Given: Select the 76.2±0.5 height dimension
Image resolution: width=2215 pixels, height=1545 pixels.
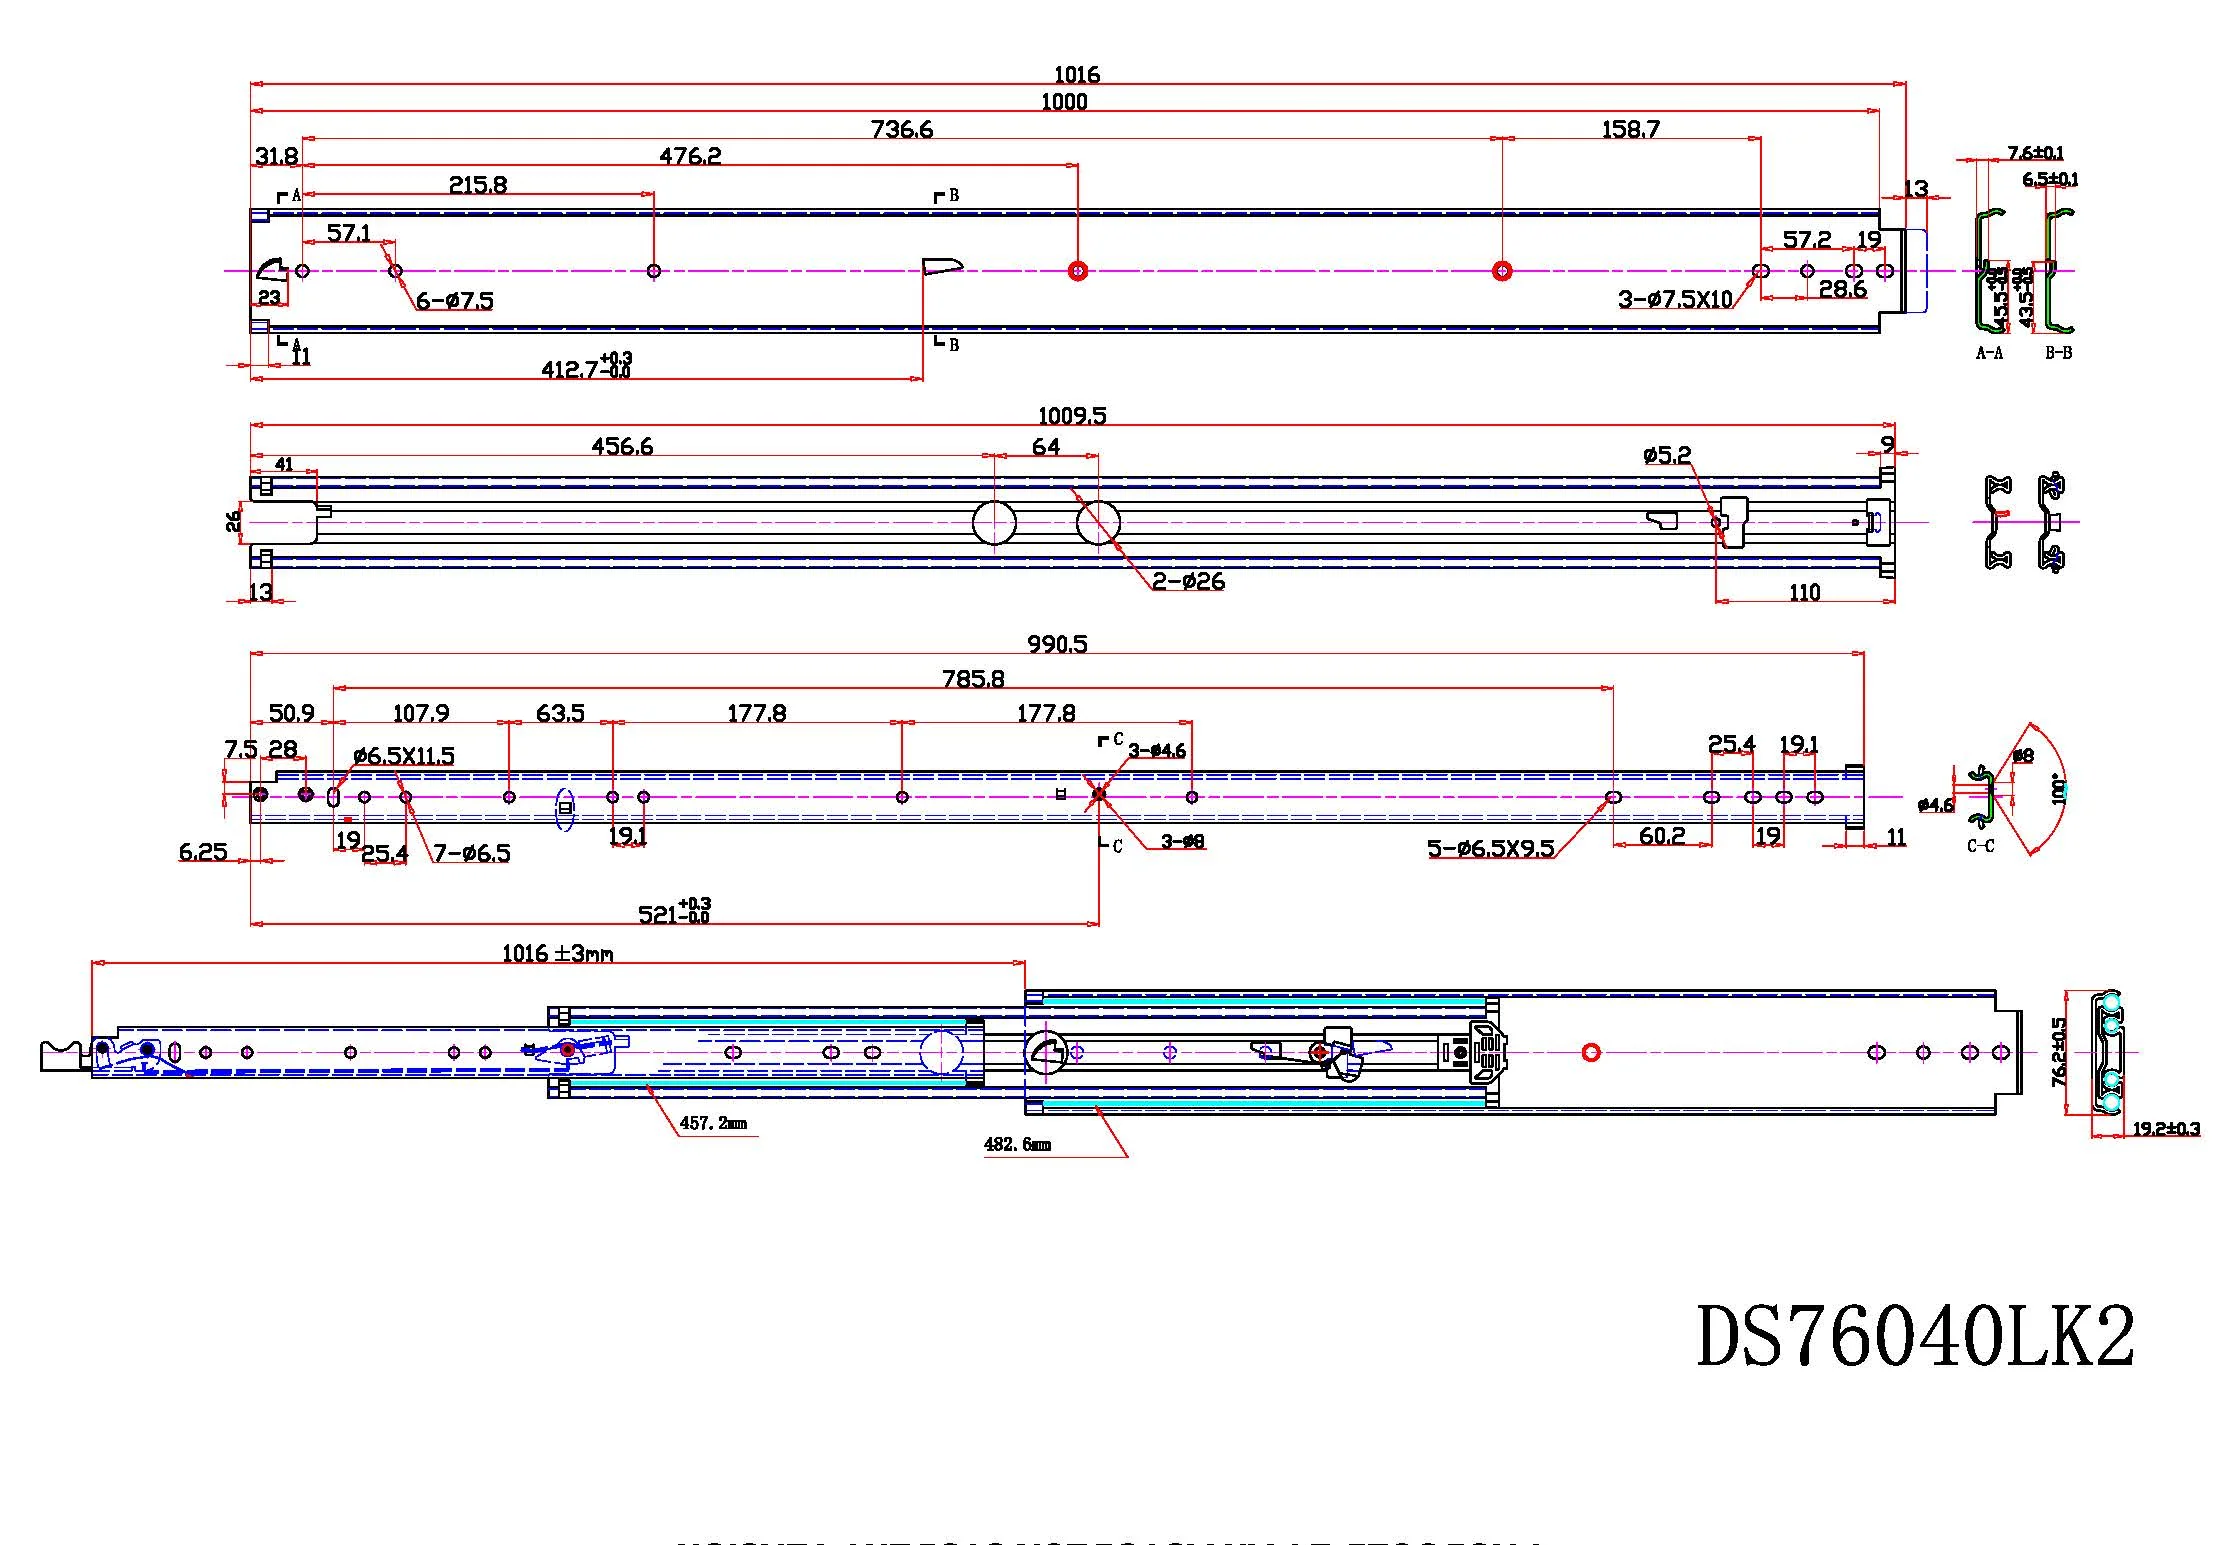Looking at the screenshot, I should pos(2058,1052).
